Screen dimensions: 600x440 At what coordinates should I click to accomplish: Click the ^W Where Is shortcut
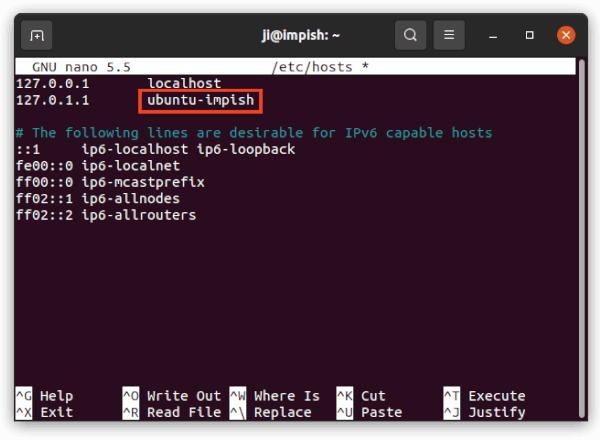275,396
